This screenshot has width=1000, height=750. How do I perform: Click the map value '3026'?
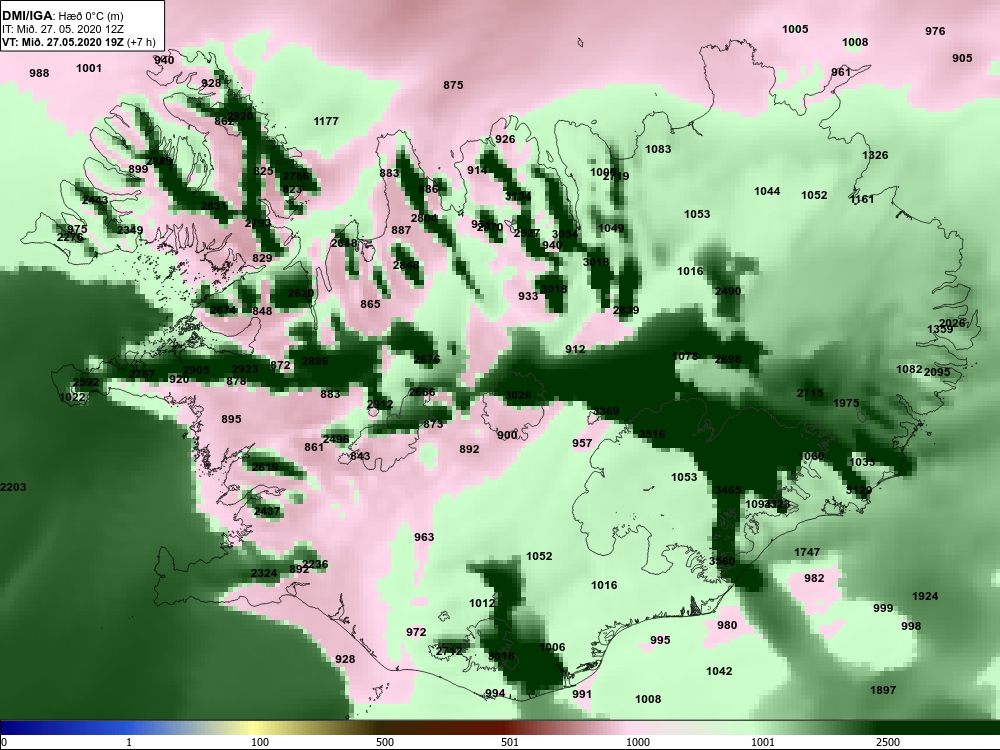click(518, 395)
